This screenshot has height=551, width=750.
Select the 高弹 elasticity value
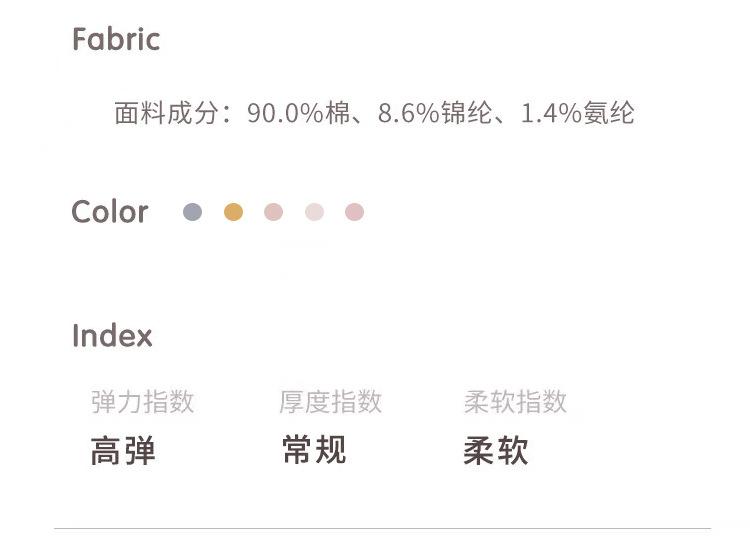point(123,451)
